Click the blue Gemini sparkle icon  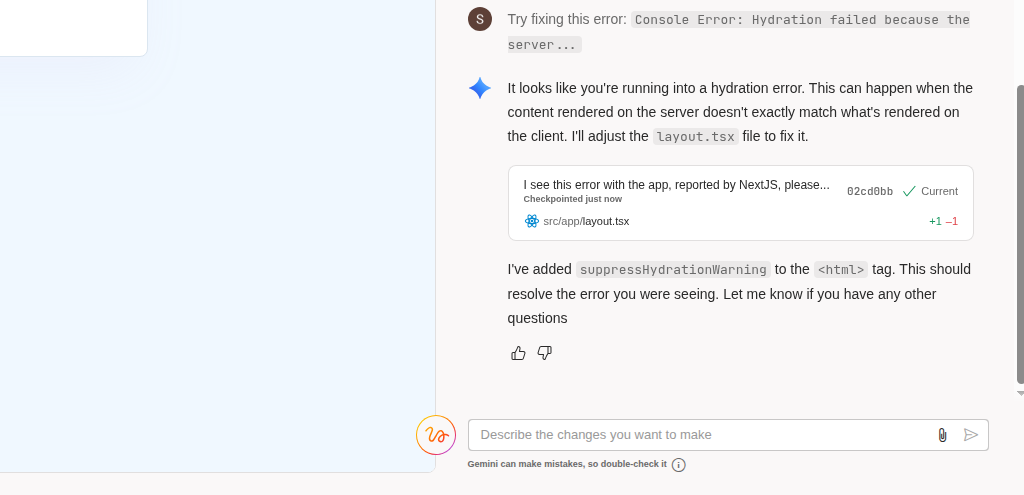click(x=480, y=88)
